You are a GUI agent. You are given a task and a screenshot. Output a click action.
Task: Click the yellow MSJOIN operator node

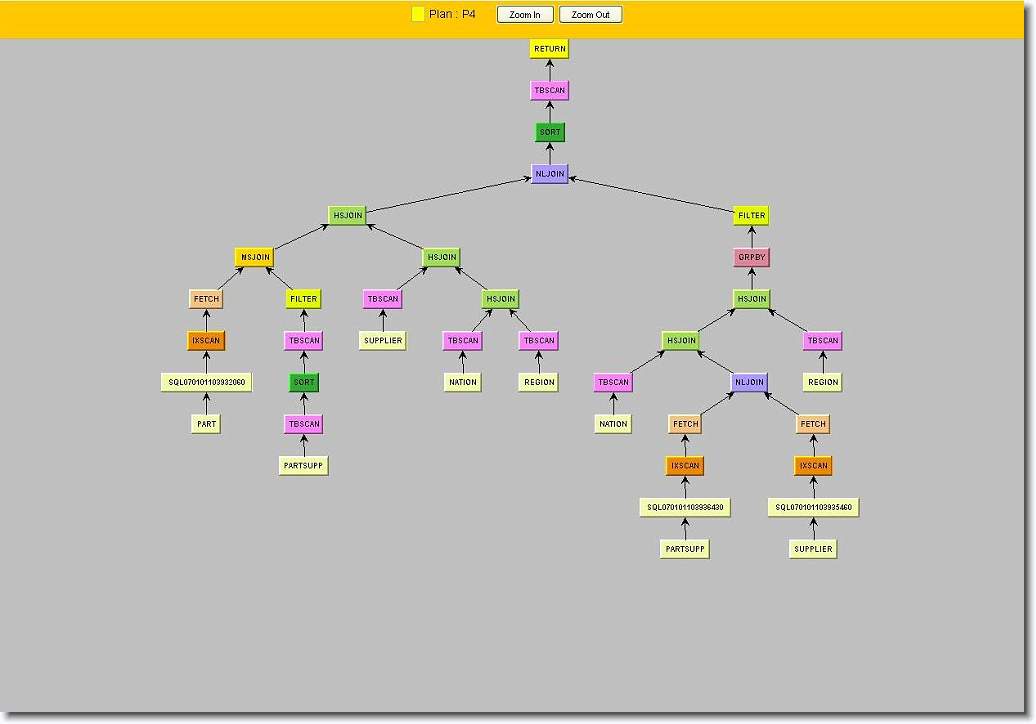pyautogui.click(x=254, y=257)
